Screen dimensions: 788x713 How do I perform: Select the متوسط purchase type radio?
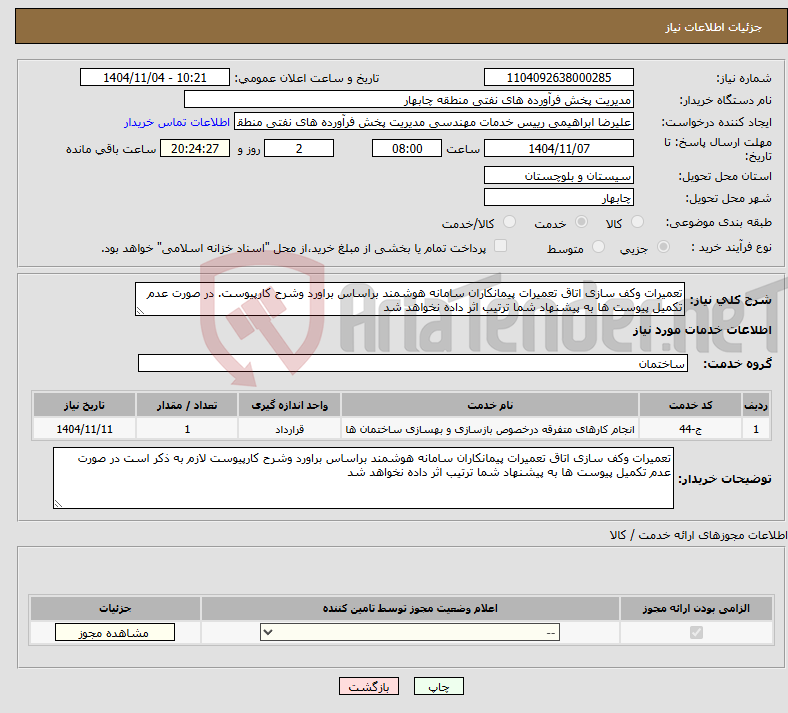click(x=598, y=247)
